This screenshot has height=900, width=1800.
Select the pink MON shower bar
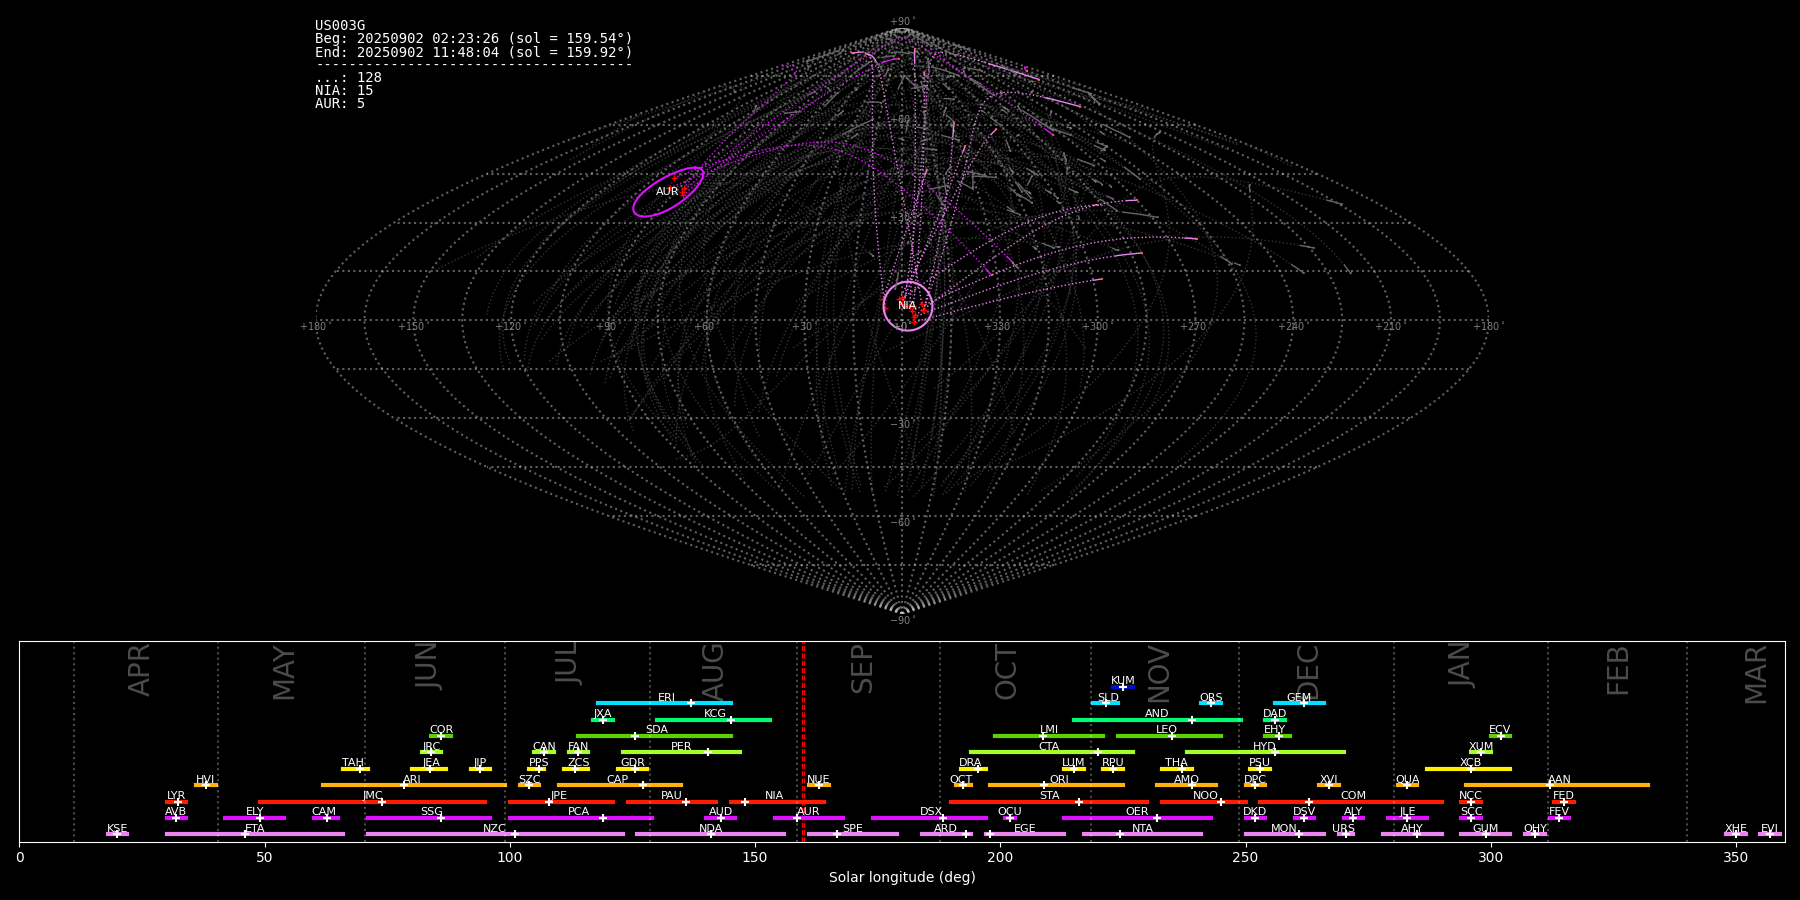point(1284,833)
